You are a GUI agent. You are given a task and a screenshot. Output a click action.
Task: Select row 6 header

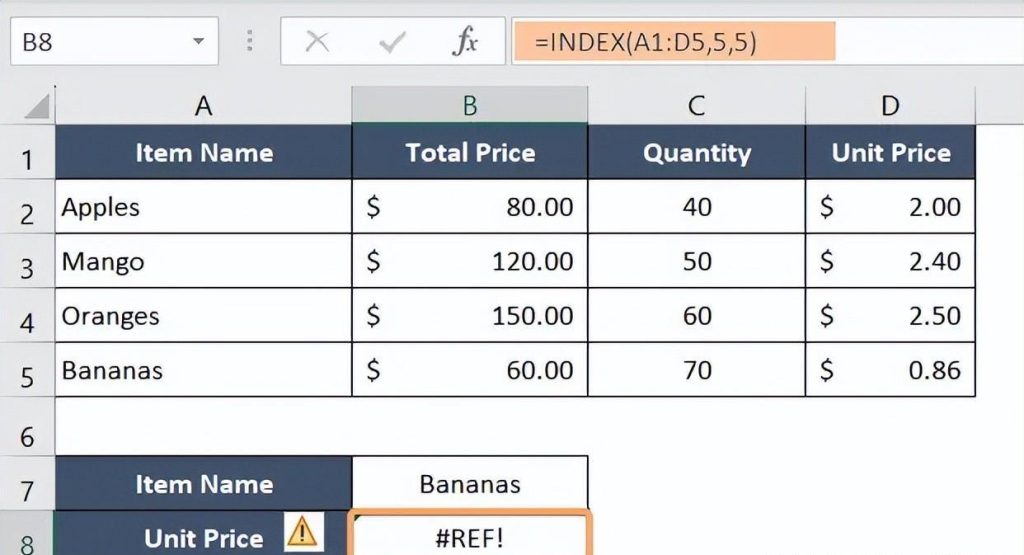click(x=27, y=436)
